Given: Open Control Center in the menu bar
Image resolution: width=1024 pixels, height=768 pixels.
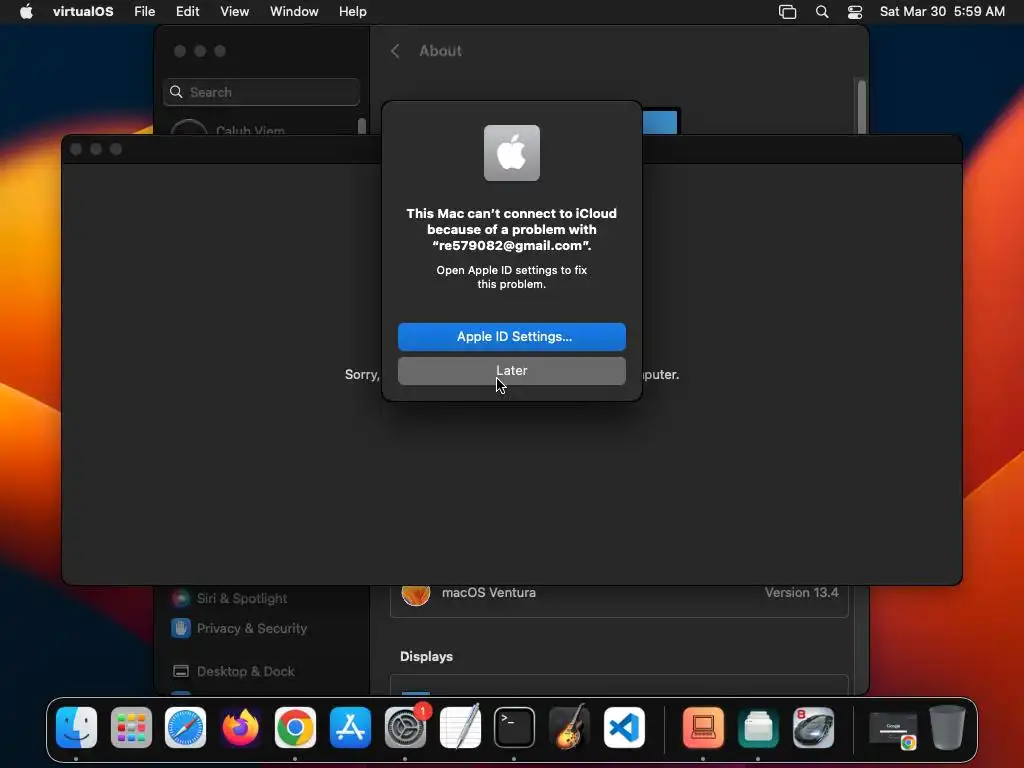Looking at the screenshot, I should (x=855, y=11).
